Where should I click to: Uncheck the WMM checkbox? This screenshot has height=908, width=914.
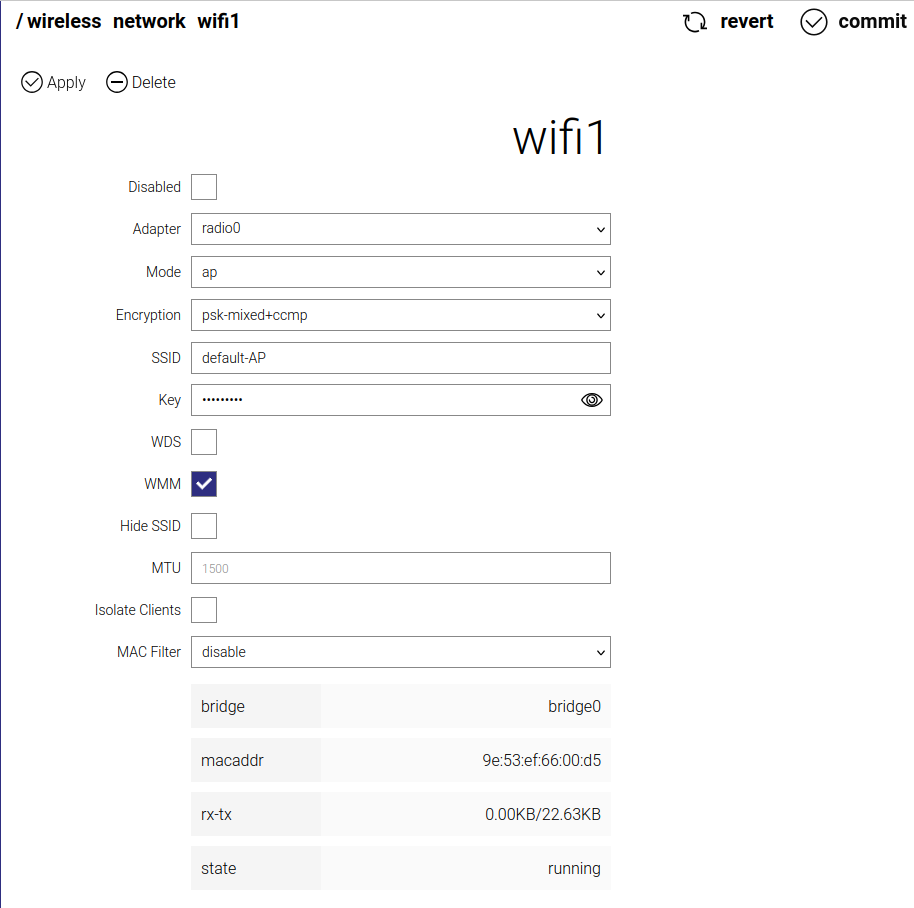coord(203,483)
